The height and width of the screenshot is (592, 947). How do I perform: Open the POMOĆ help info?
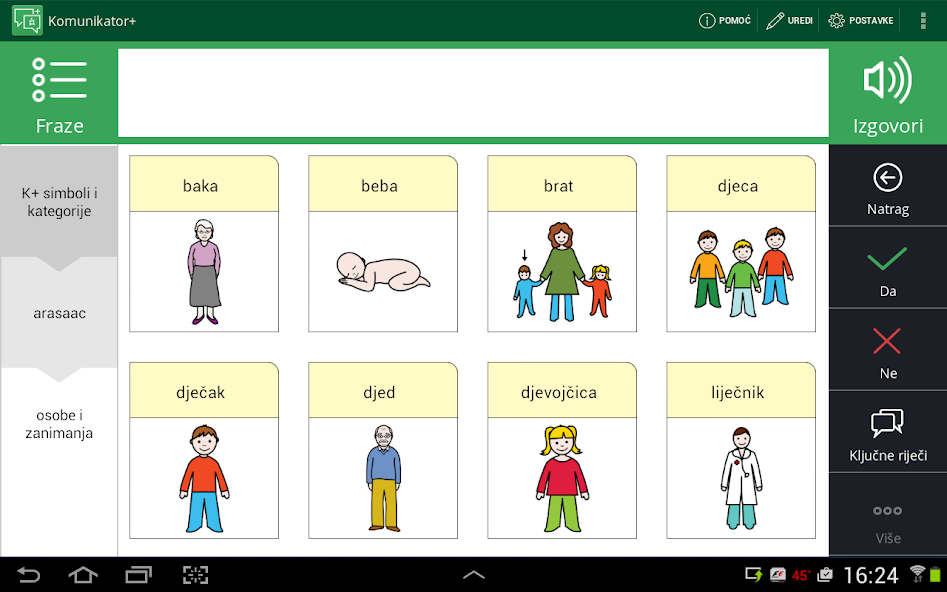point(724,20)
